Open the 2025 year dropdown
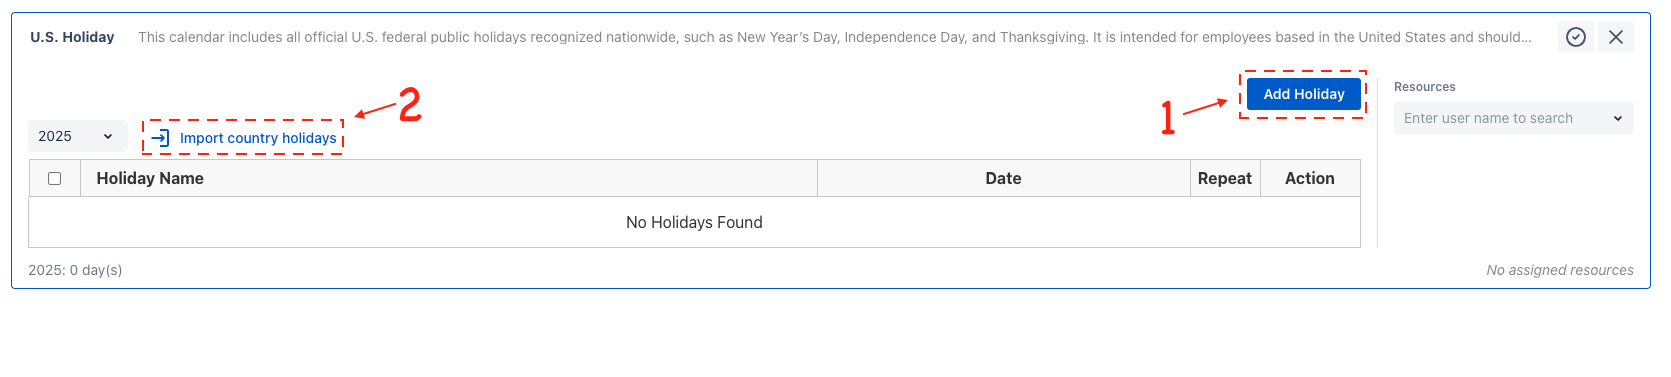This screenshot has width=1671, height=377. click(78, 136)
